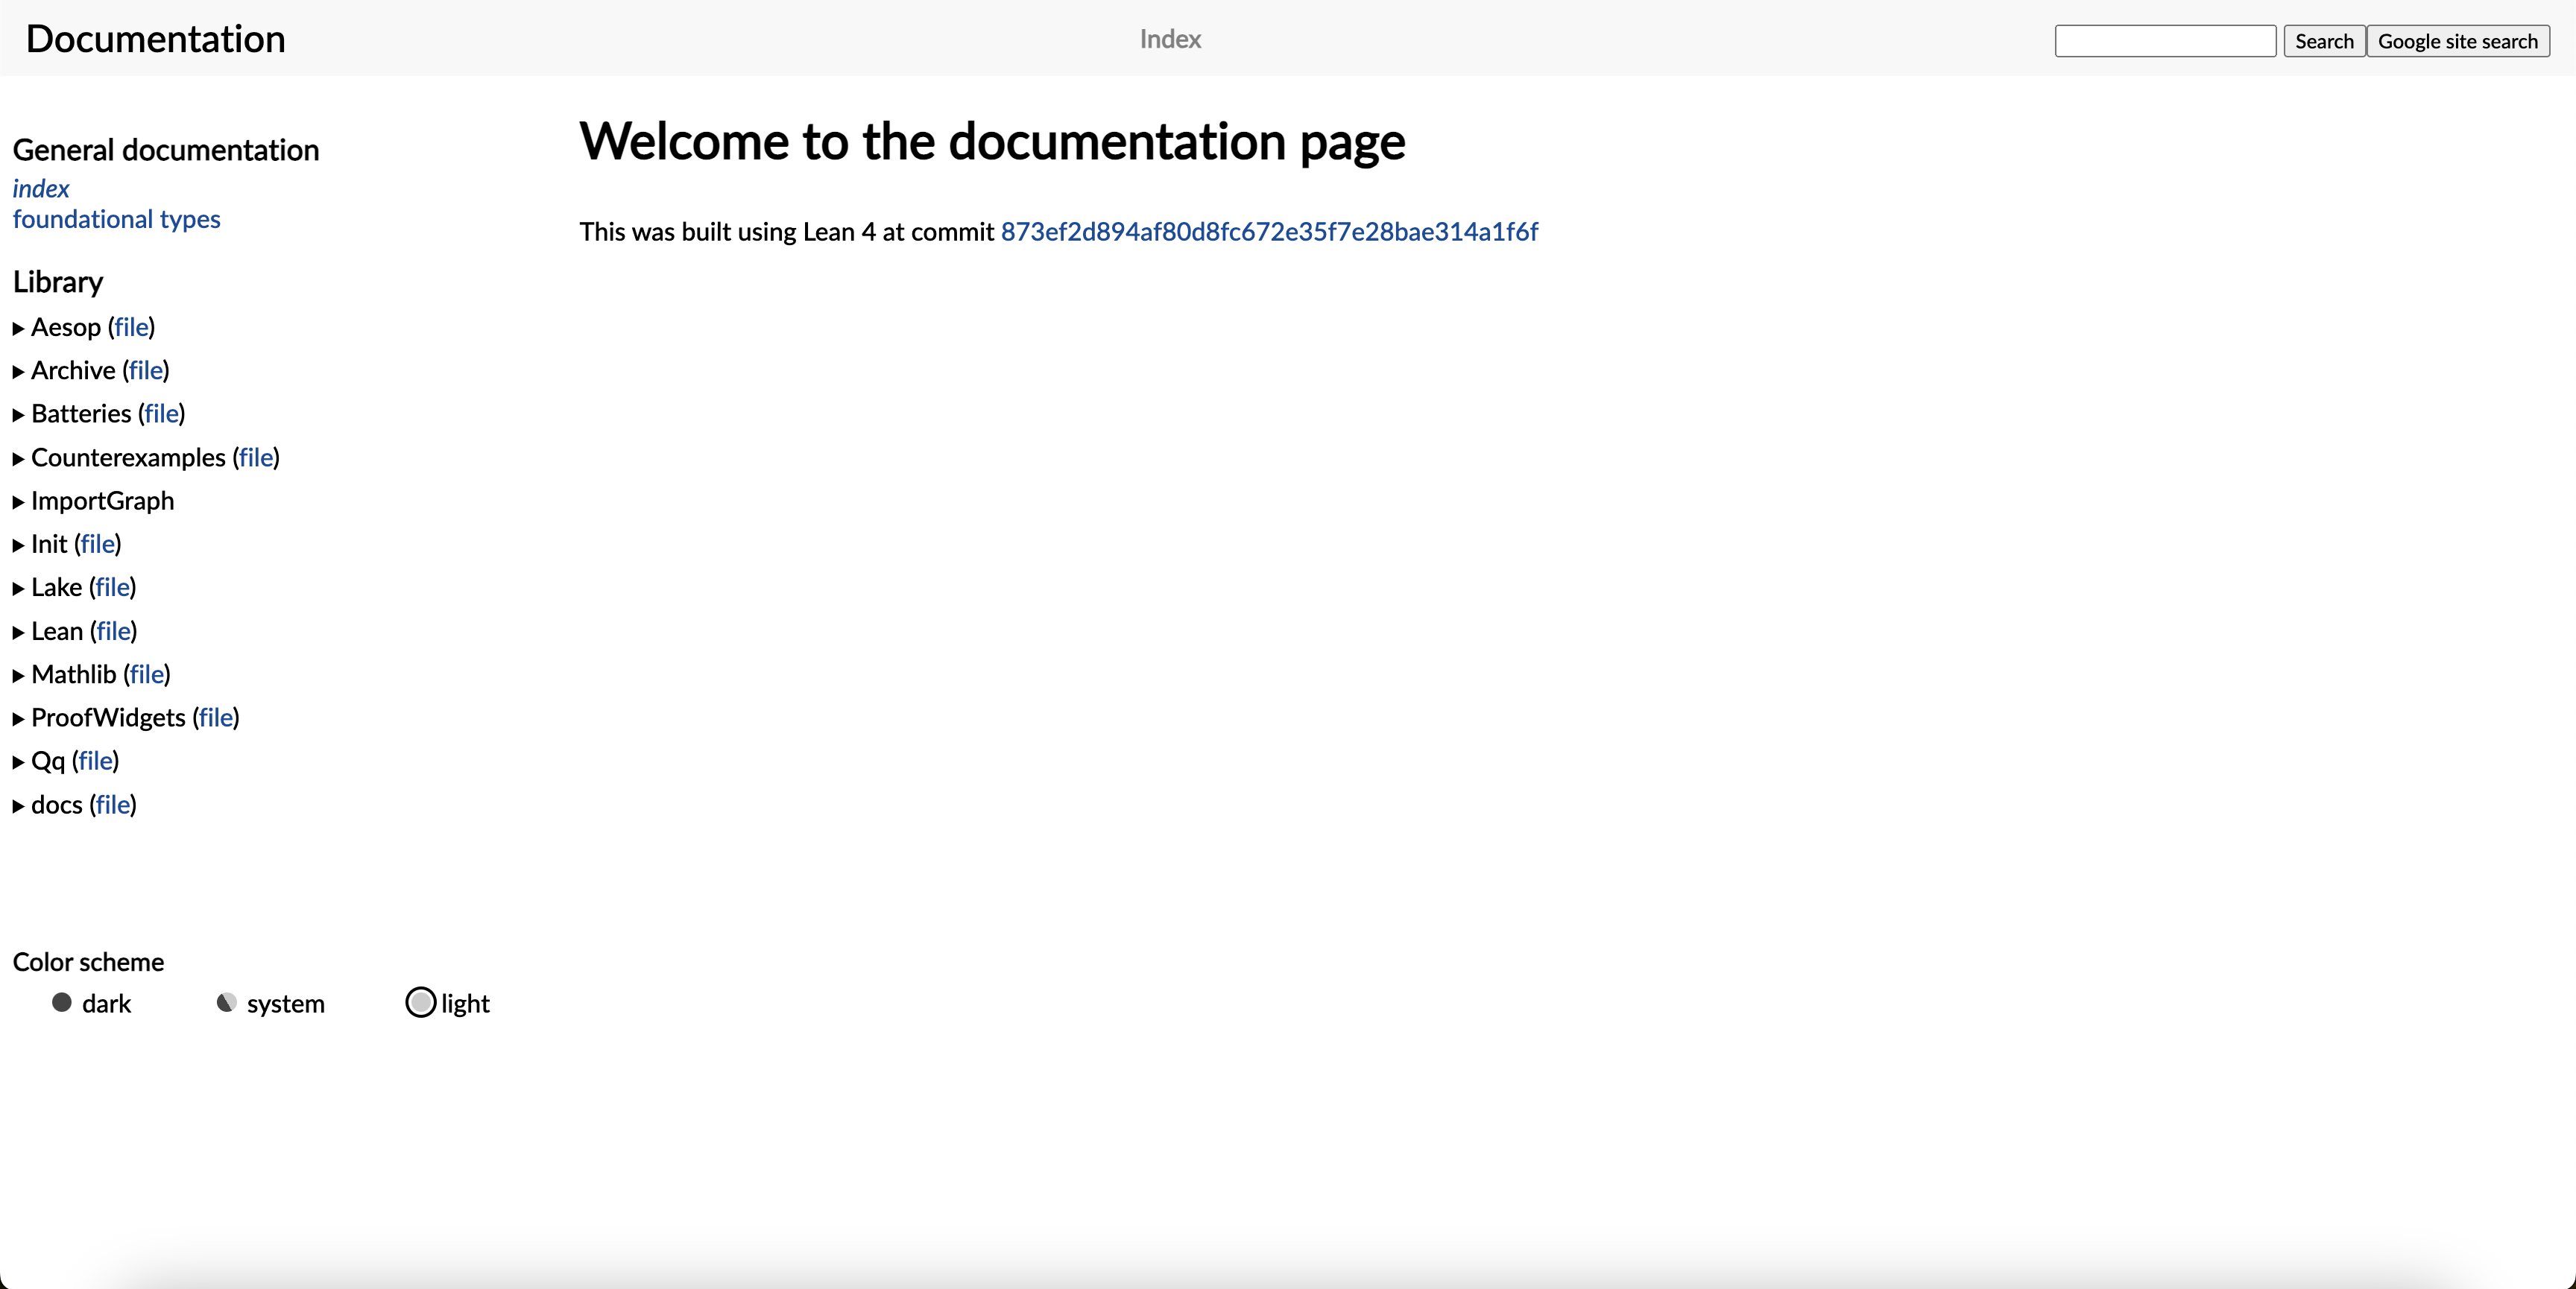Viewport: 2576px width, 1289px height.
Task: Expand the Lean library tree
Action: (18, 632)
